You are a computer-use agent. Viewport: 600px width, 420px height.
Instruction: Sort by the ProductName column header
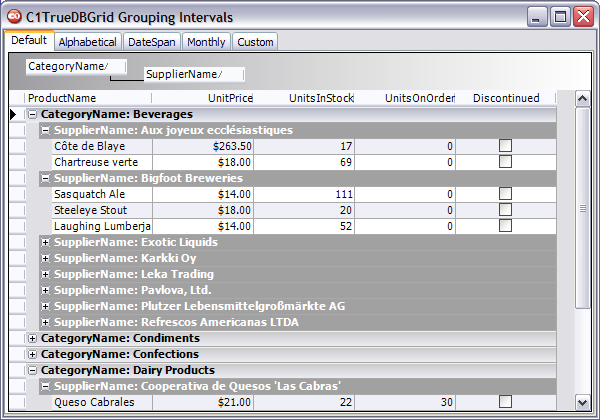pyautogui.click(x=89, y=98)
